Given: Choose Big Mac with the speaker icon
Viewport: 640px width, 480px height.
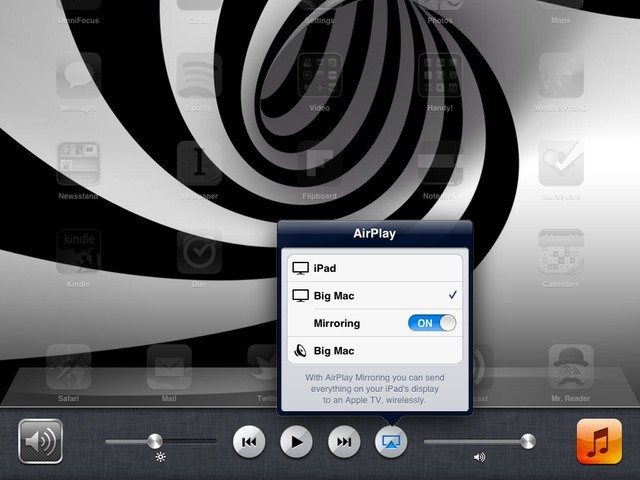Looking at the screenshot, I should (x=371, y=351).
